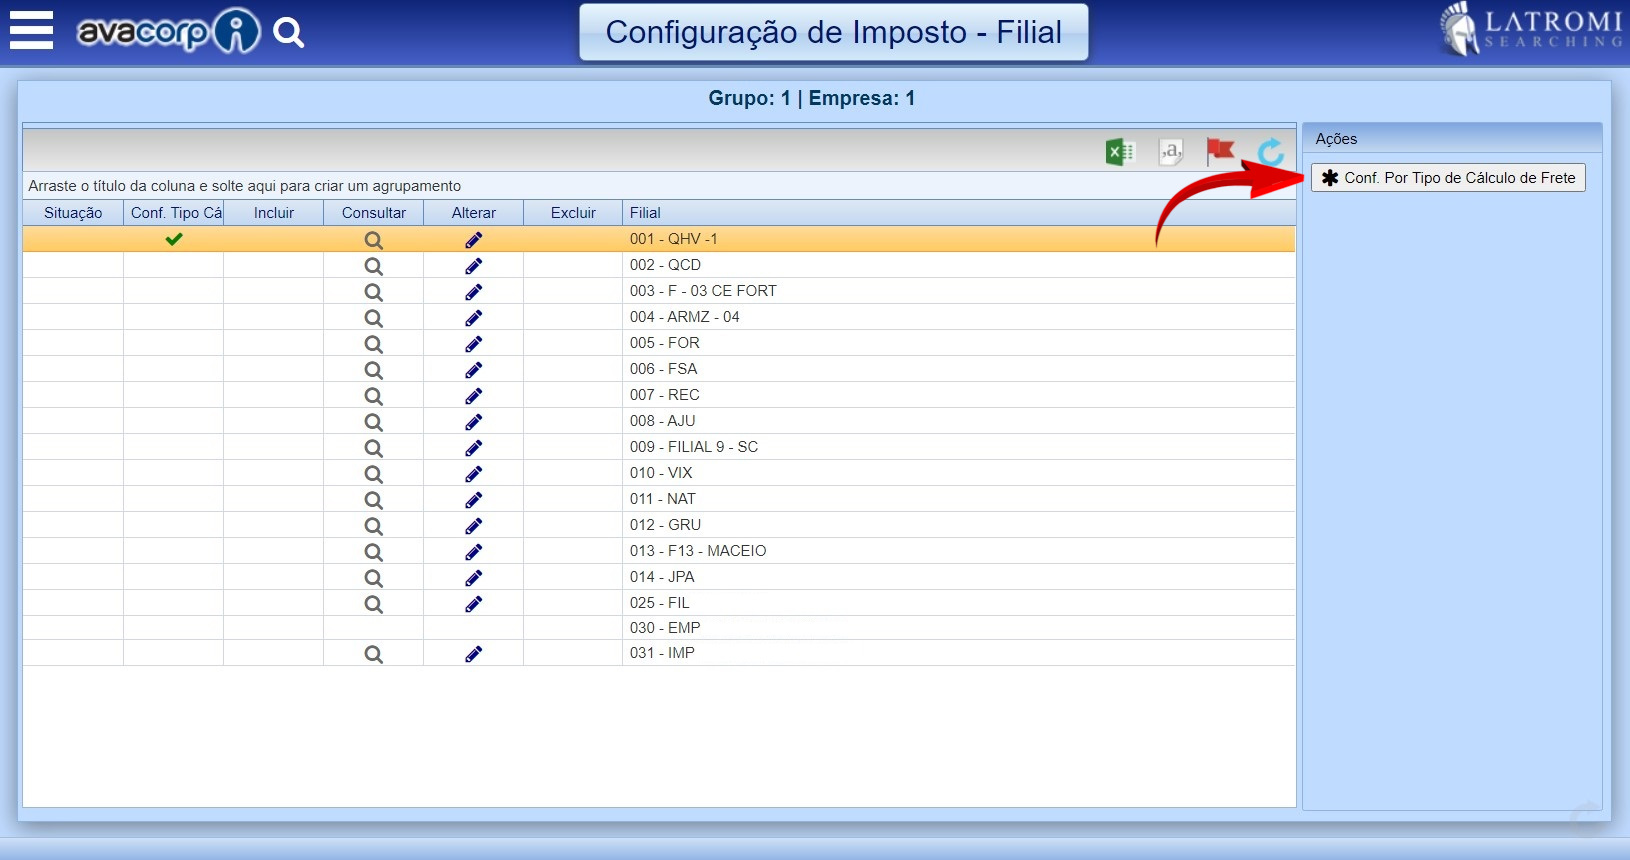Edit filial 005 - FOR with pencil

point(473,344)
